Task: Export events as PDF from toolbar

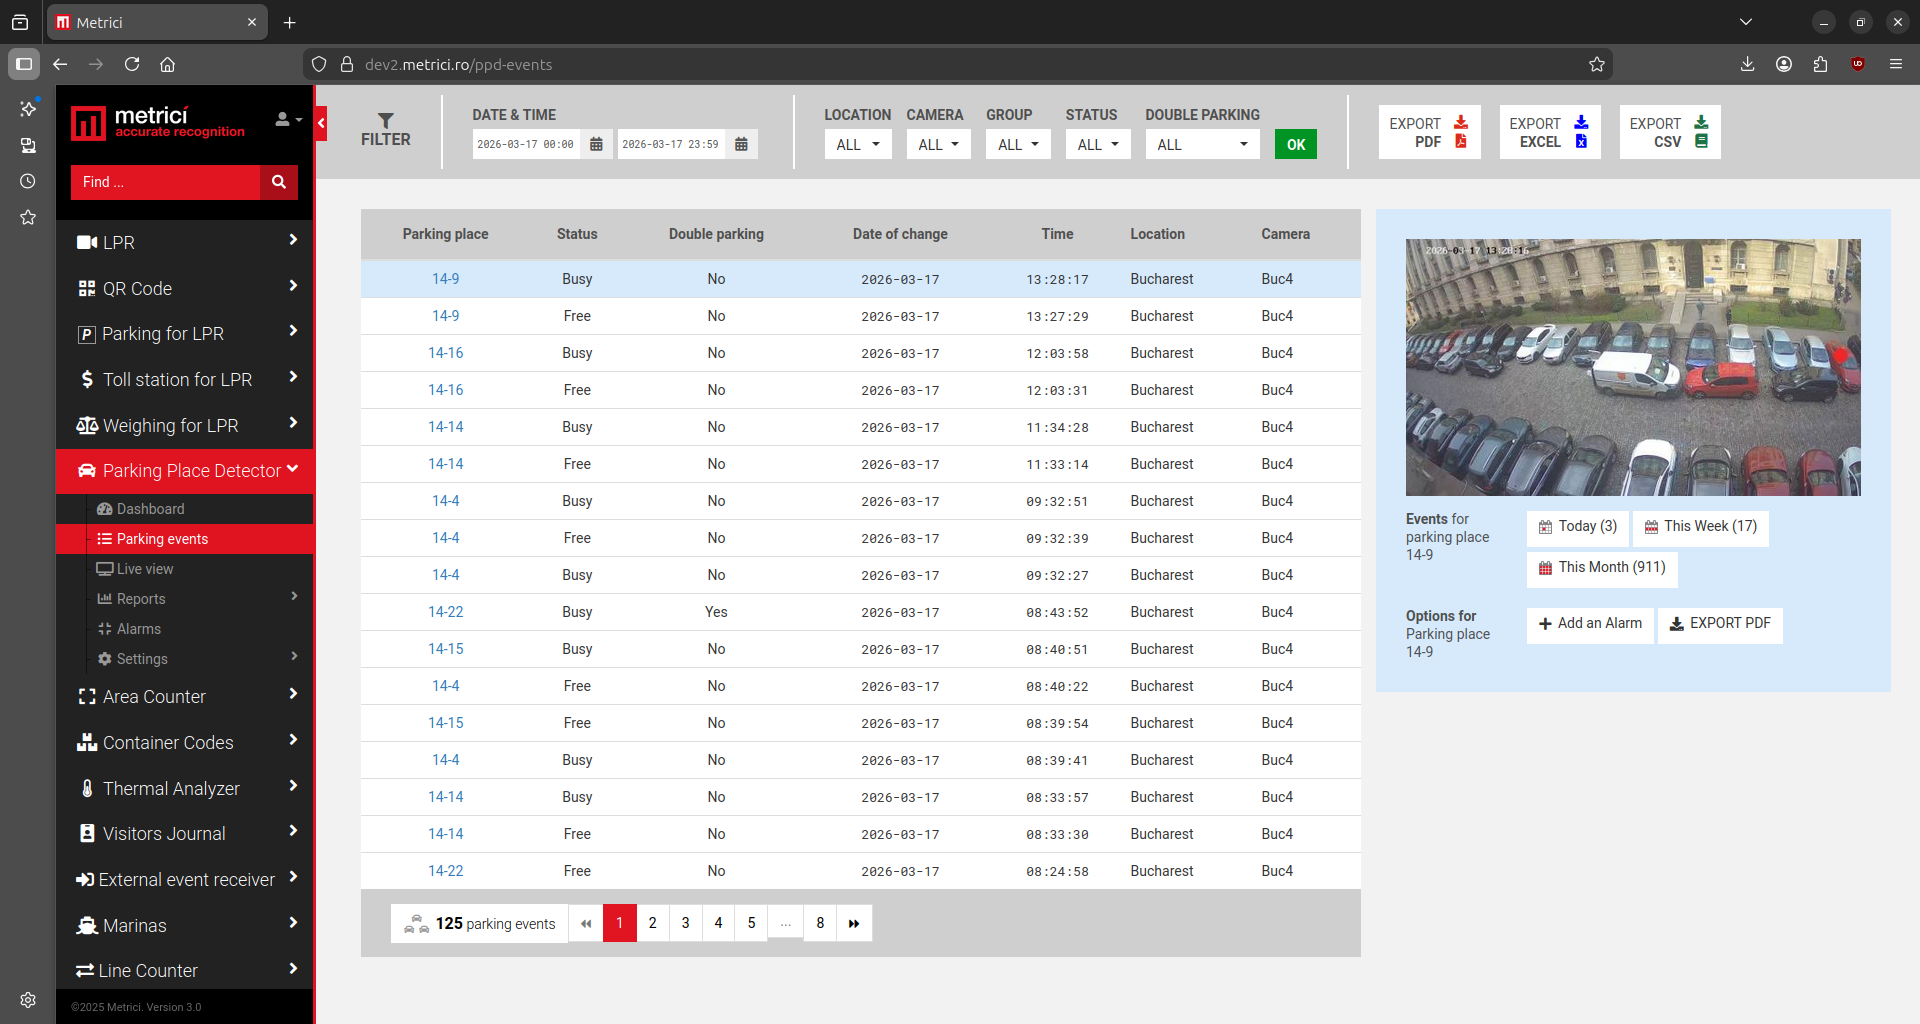Action: [1429, 132]
